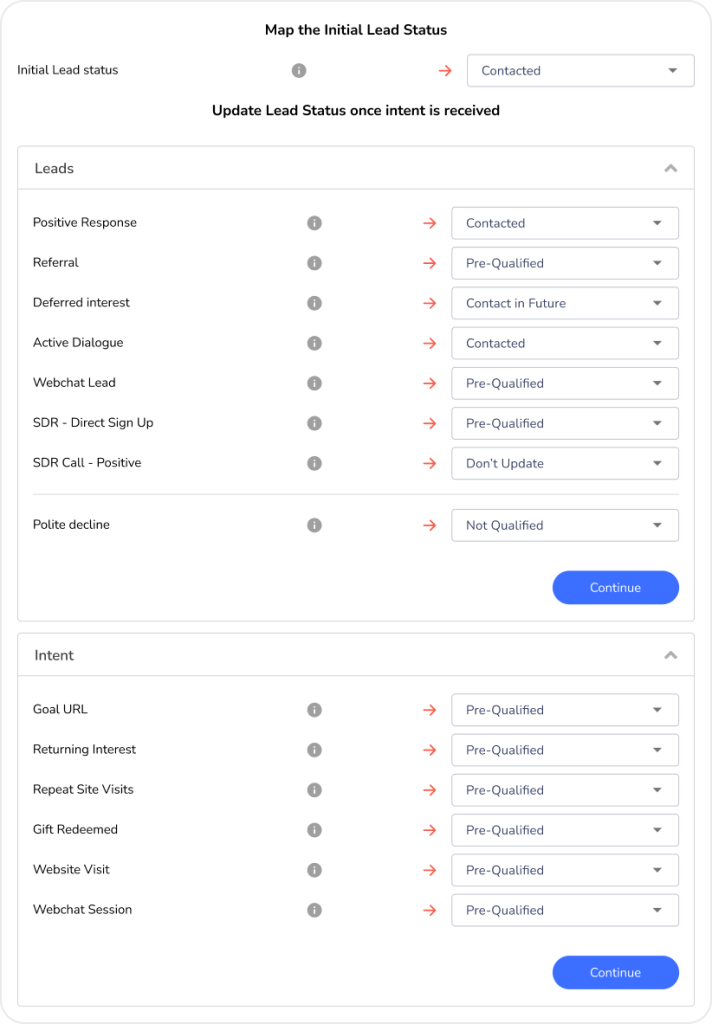The width and height of the screenshot is (712, 1024).
Task: Collapse the Intent section chevron
Action: point(670,656)
